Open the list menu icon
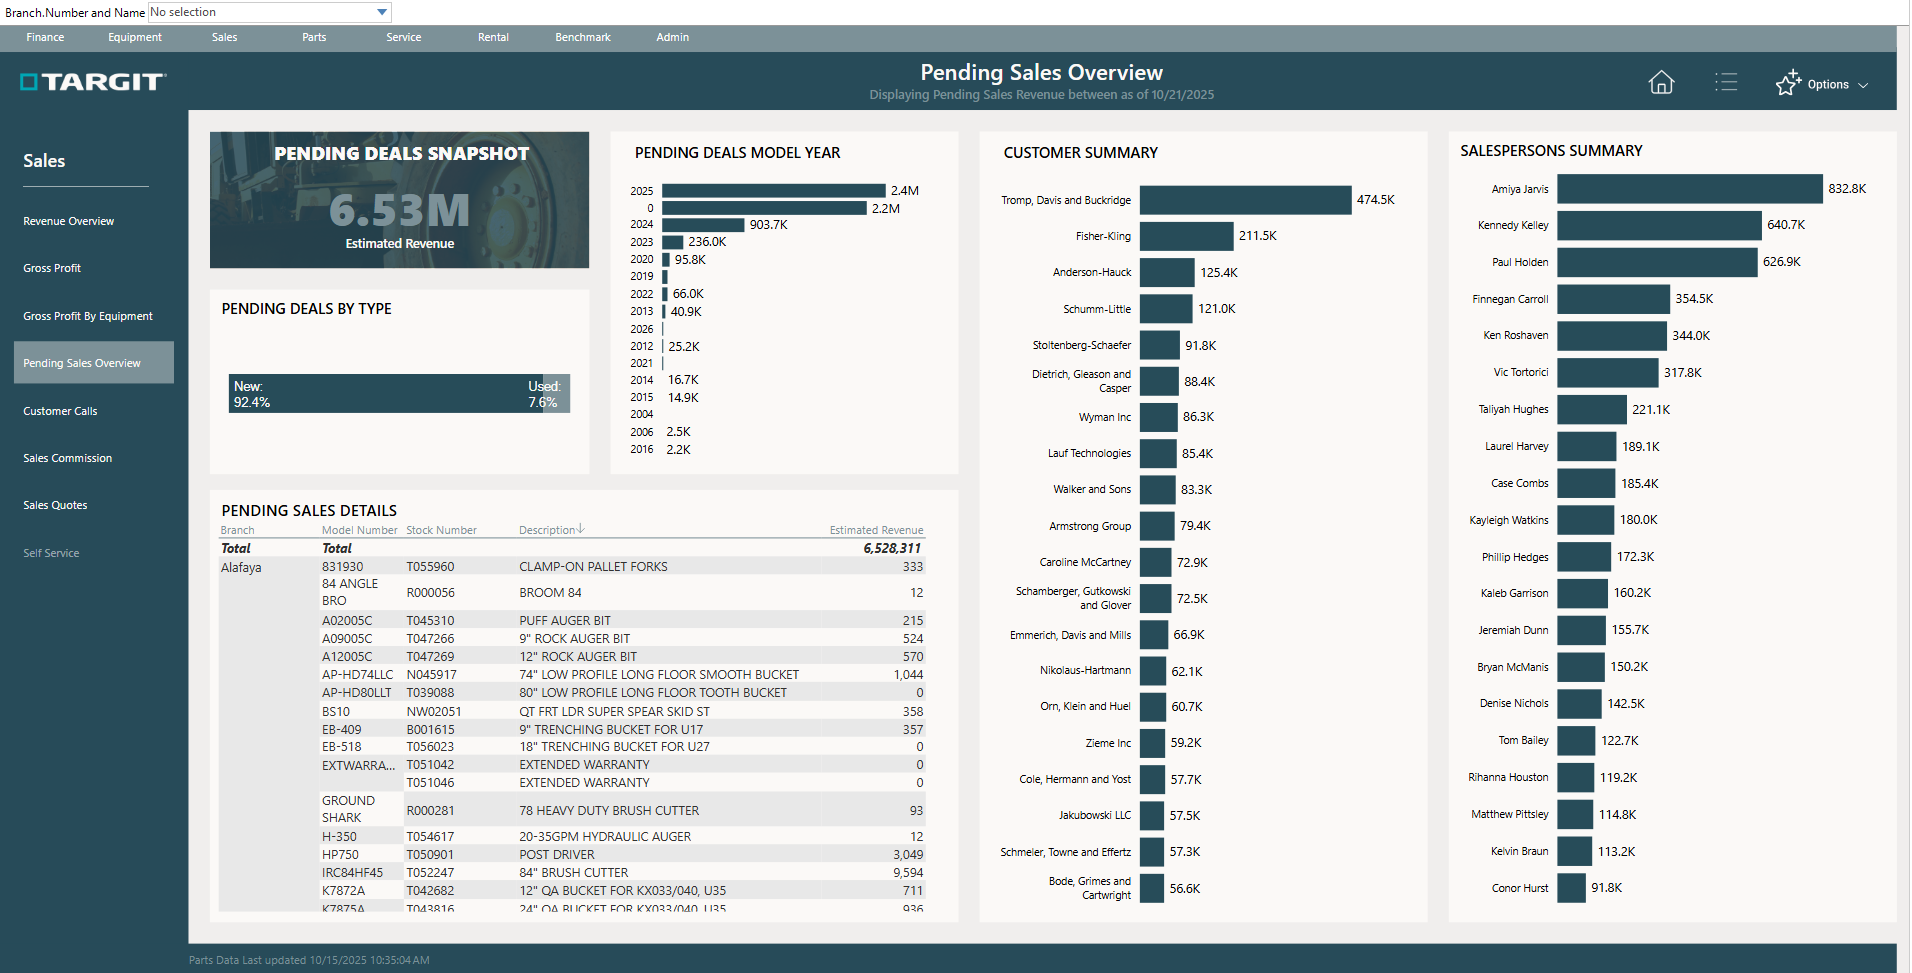Viewport: 1912px width, 973px height. click(1725, 83)
